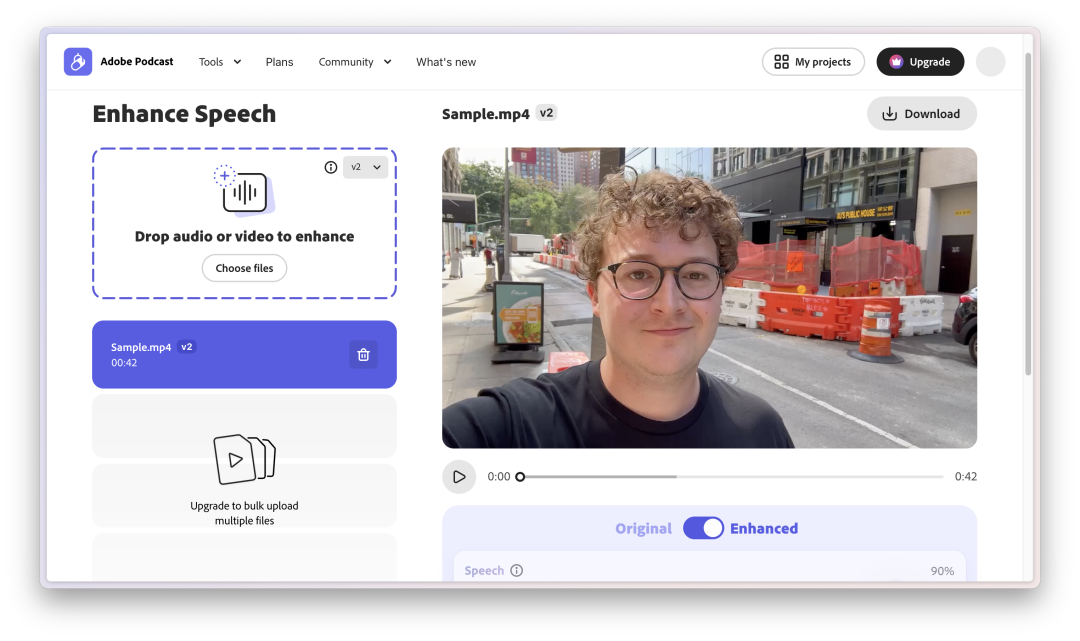
Task: Go to the Plans page
Action: [279, 62]
